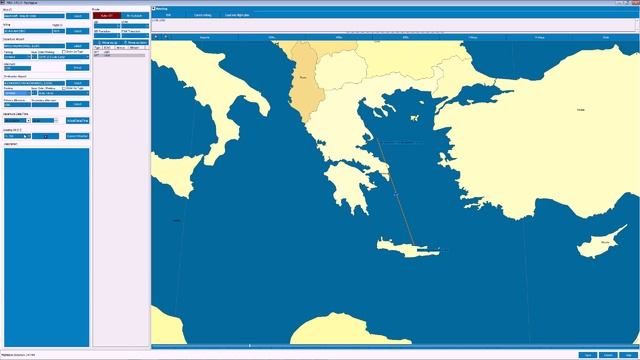Click the second arrow icon on map toolbar
The image size is (640, 360).
(165, 37)
